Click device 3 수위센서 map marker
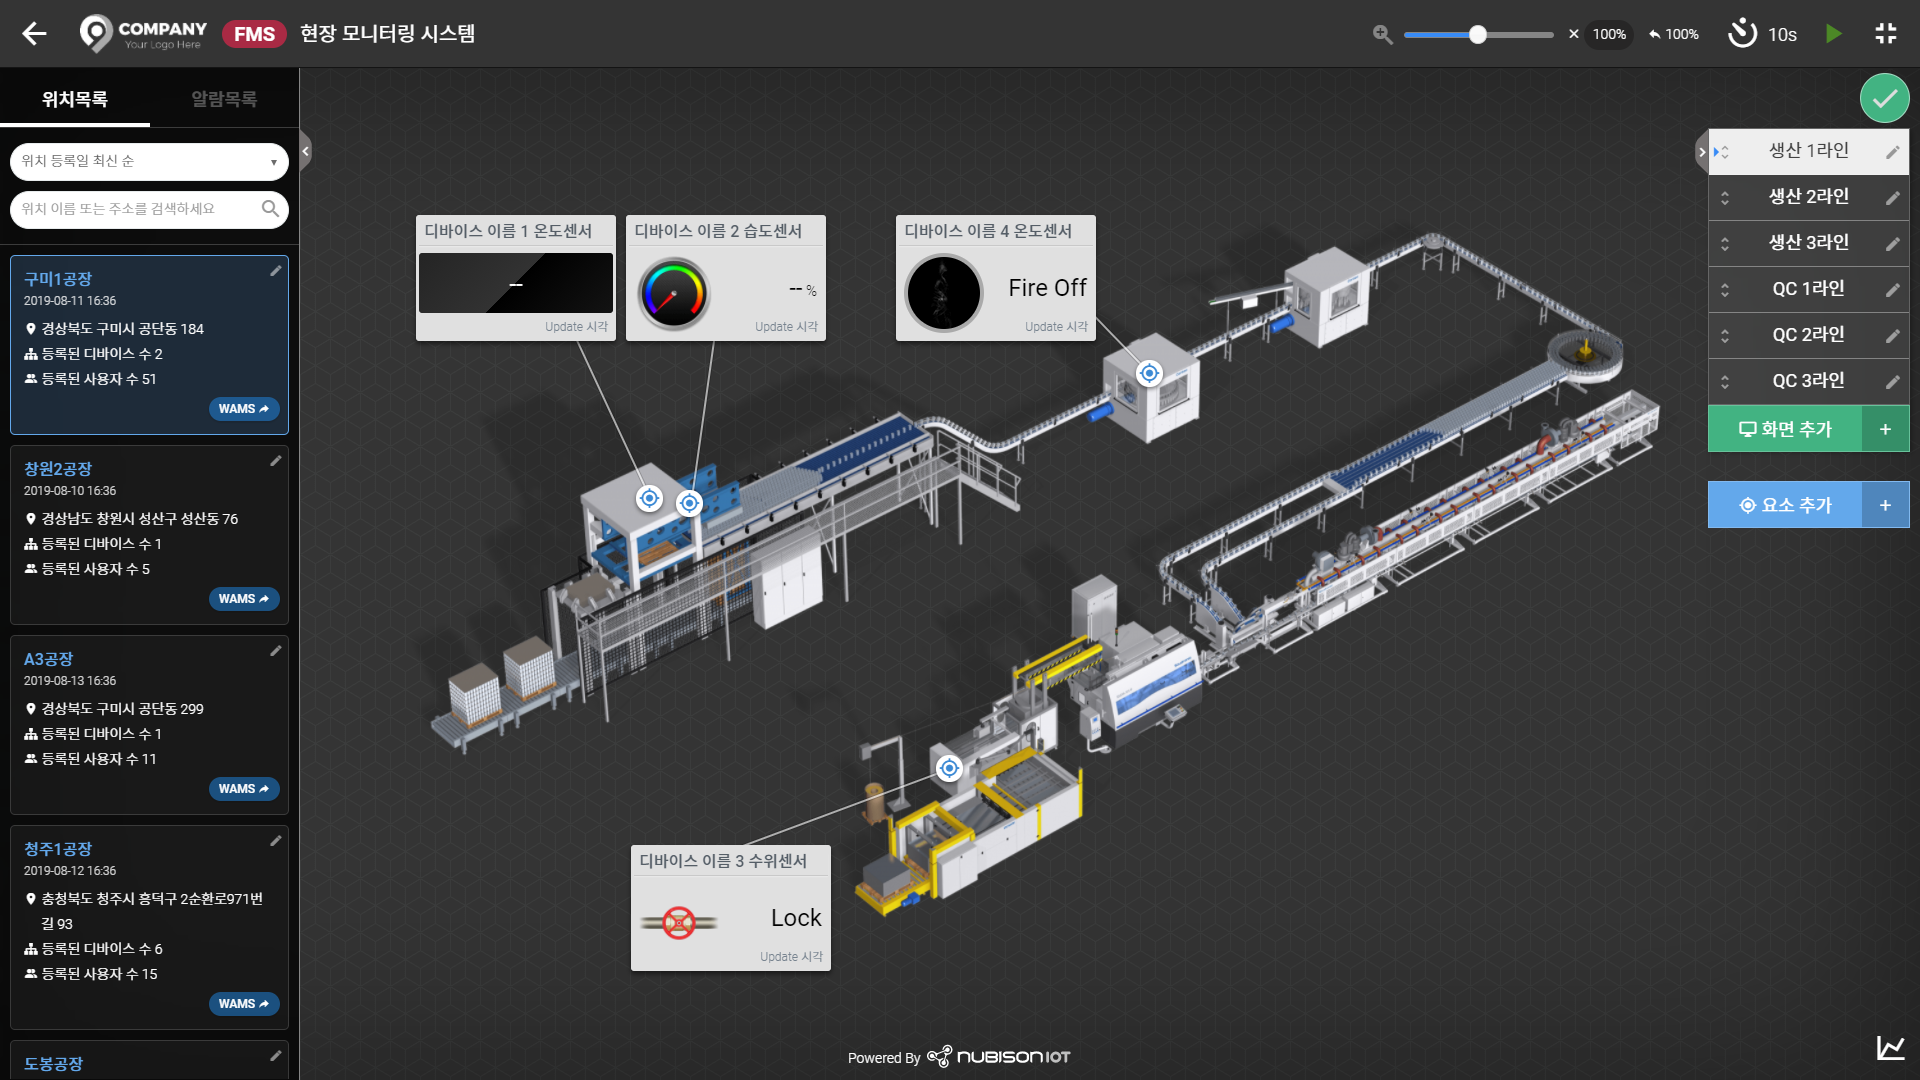The width and height of the screenshot is (1920, 1080). [949, 768]
